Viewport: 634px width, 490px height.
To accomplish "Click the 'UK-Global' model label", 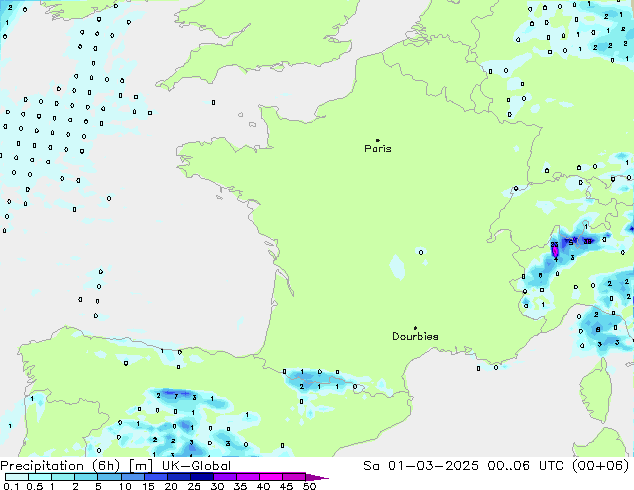I will pos(197,466).
